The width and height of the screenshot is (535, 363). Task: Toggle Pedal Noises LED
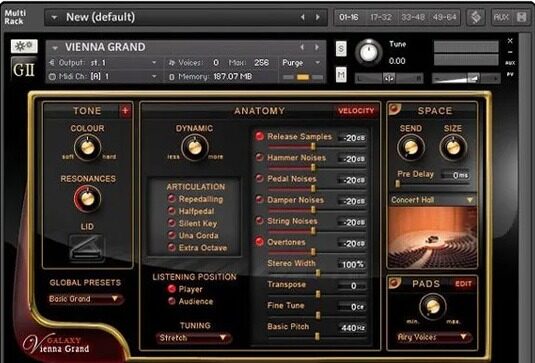(x=260, y=178)
